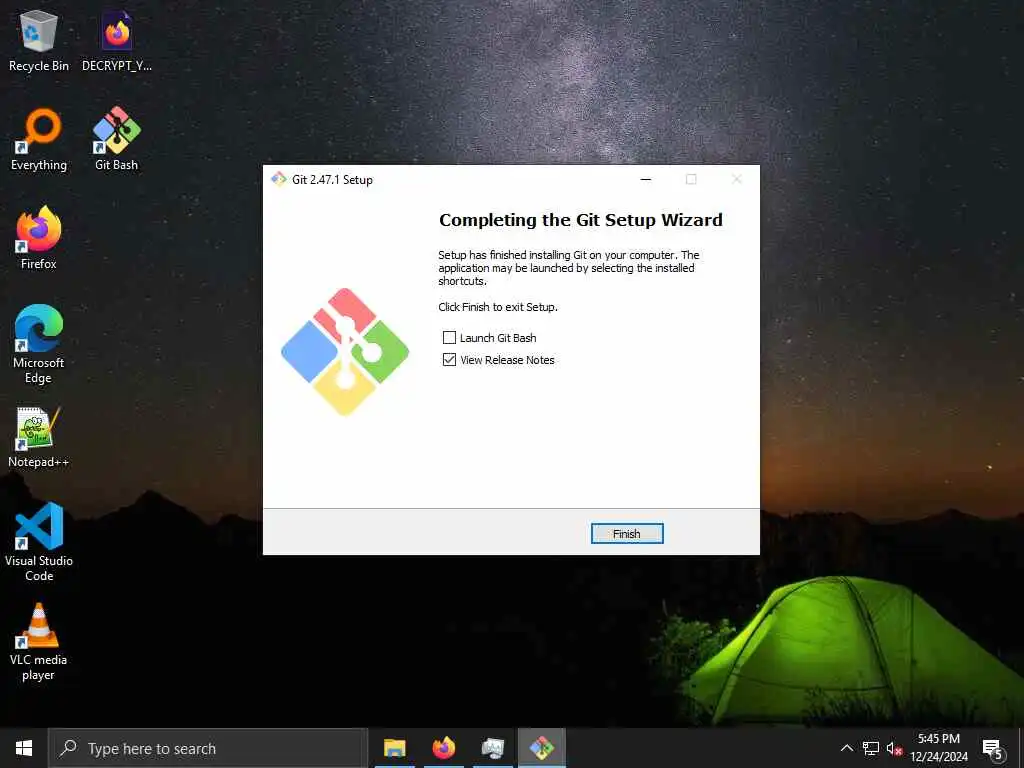Image resolution: width=1024 pixels, height=768 pixels.
Task: Select the Git Bash desktop shortcut
Action: 116,140
